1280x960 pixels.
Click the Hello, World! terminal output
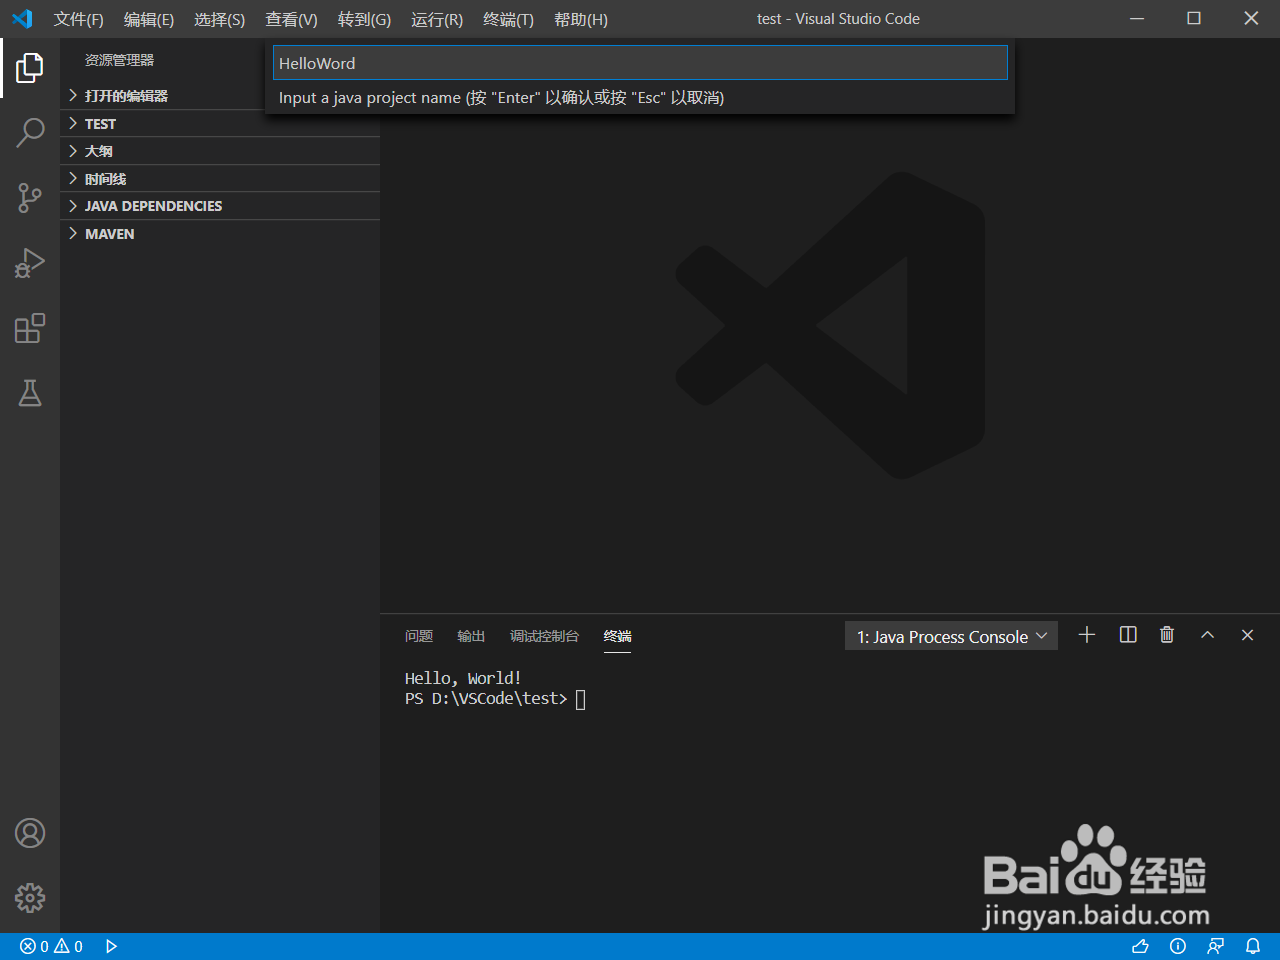pyautogui.click(x=463, y=679)
